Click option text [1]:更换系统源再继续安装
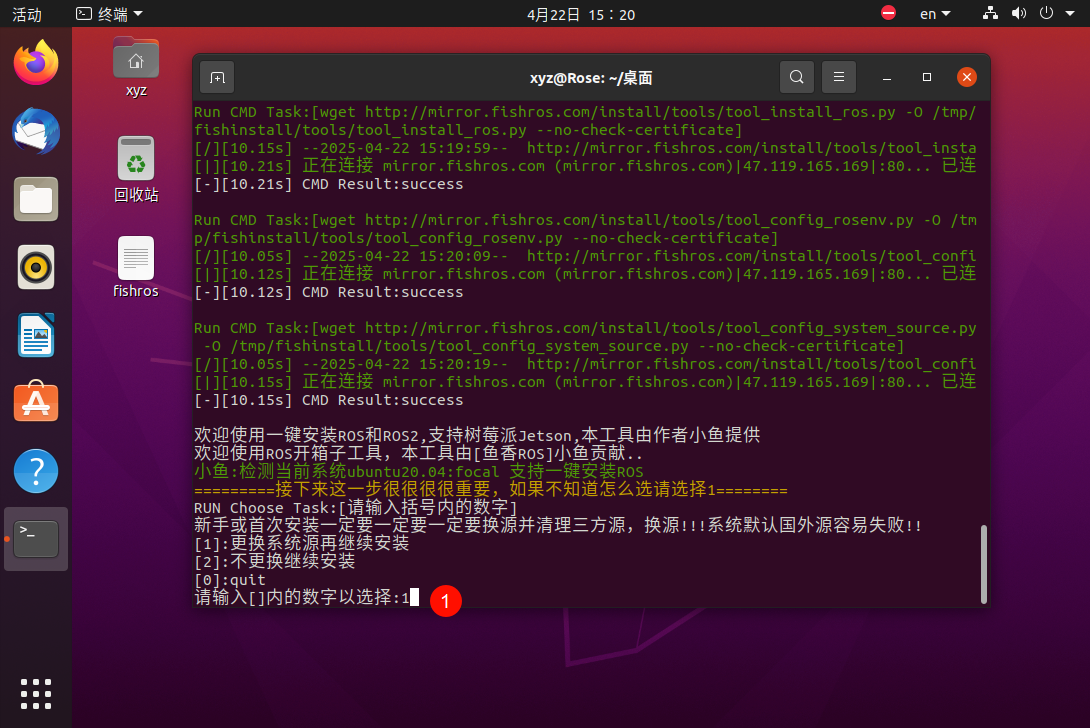1090x728 pixels. pos(302,543)
